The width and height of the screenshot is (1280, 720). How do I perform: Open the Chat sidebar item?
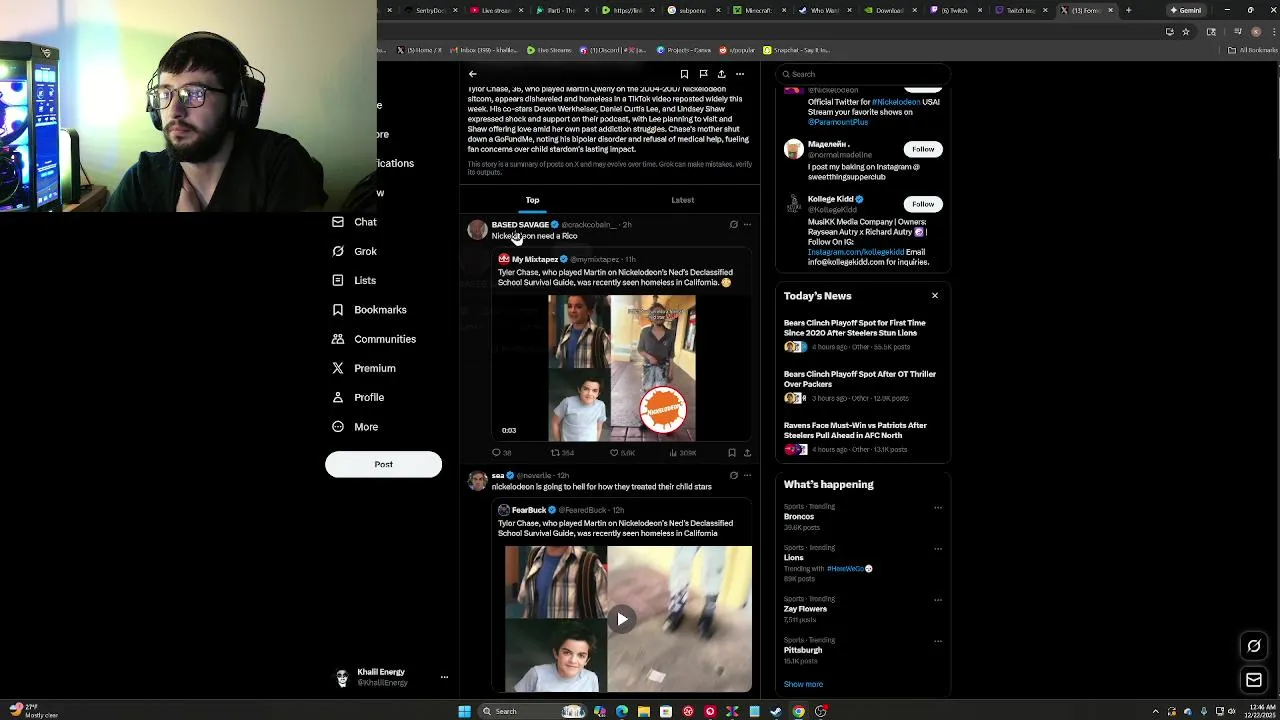[x=355, y=222]
